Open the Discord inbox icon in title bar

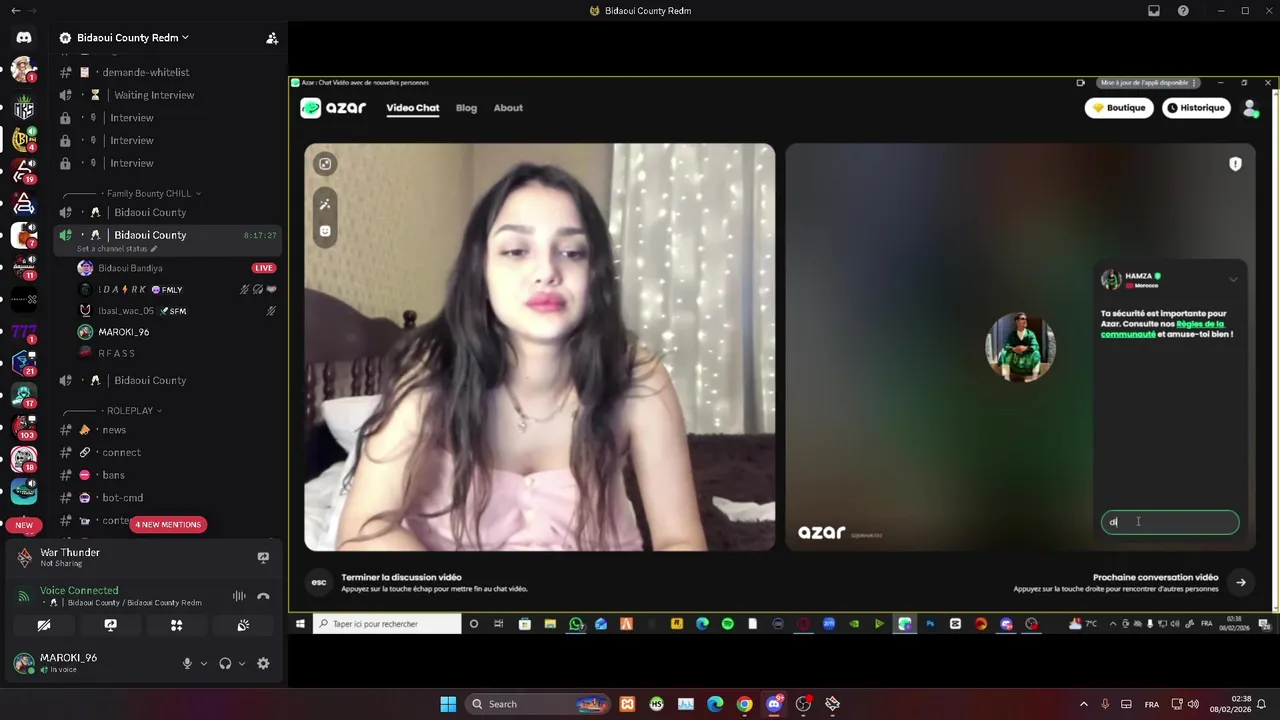[x=1154, y=11]
